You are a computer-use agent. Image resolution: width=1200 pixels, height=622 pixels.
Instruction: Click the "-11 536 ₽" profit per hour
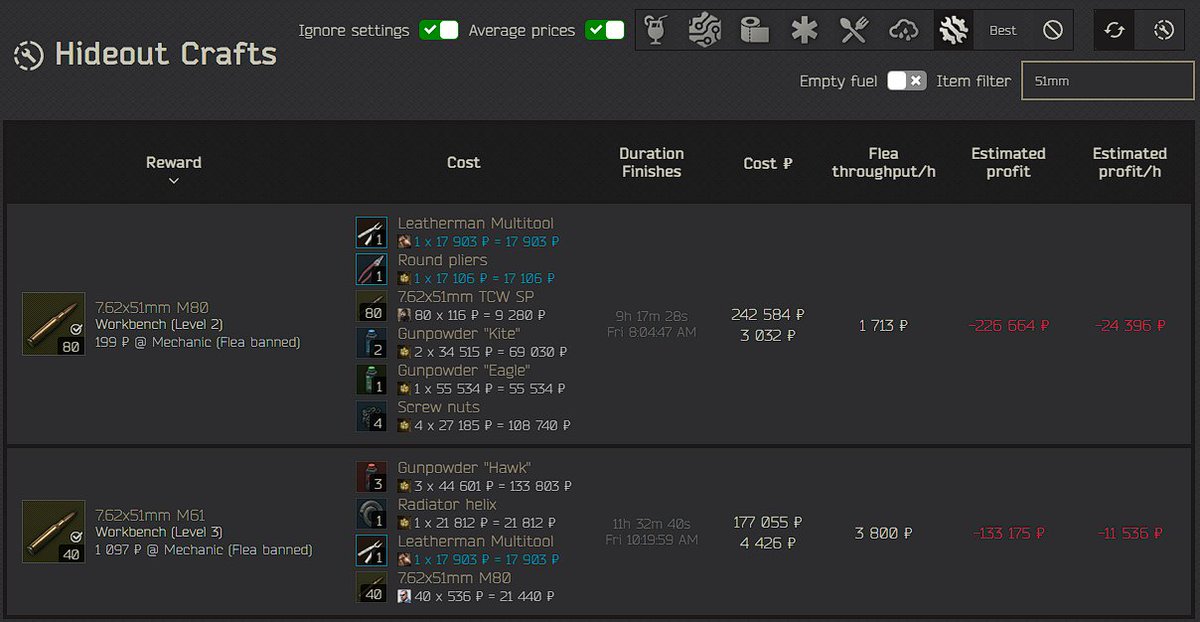click(x=1130, y=533)
